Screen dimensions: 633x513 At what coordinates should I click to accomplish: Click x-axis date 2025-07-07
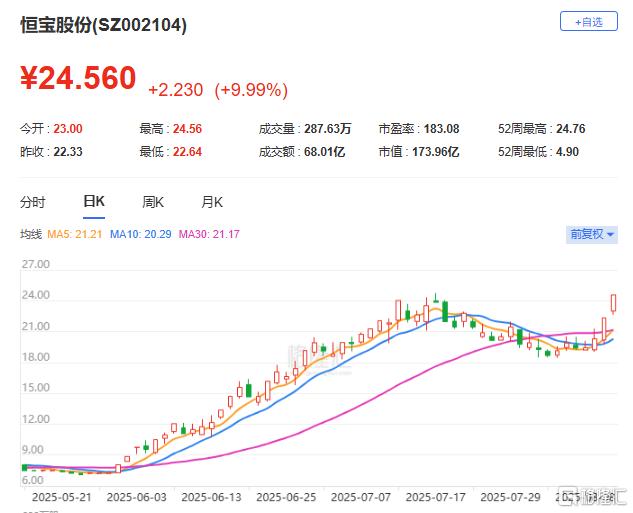point(361,497)
